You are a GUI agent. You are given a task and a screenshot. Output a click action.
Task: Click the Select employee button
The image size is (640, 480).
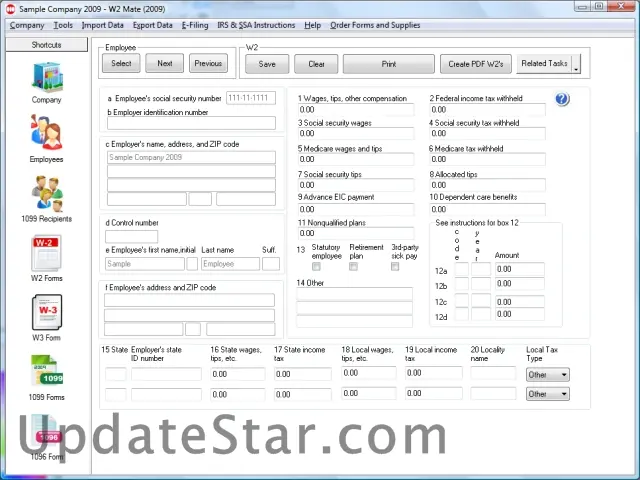[121, 63]
